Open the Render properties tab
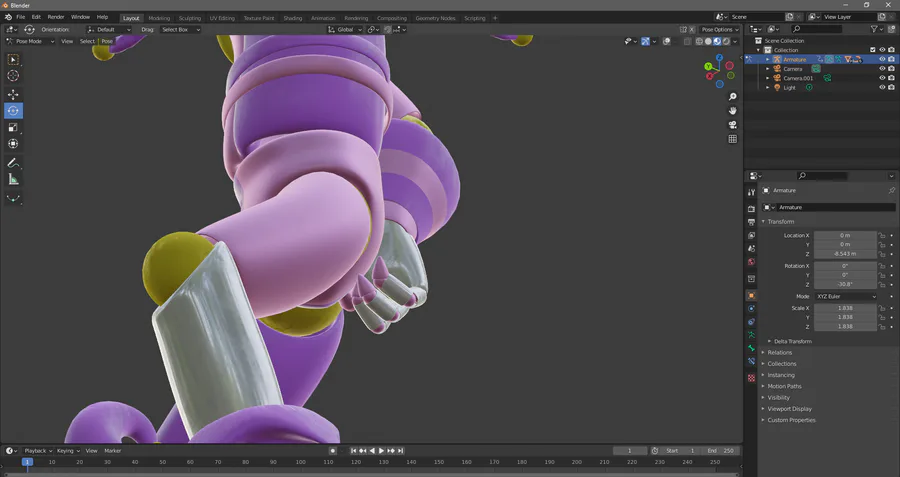 pos(751,209)
